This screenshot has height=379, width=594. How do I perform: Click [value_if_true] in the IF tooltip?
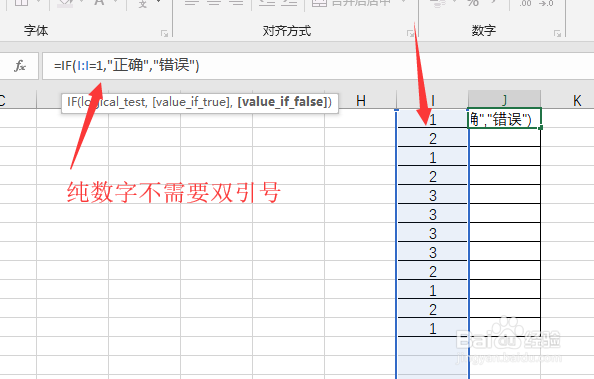click(x=191, y=102)
